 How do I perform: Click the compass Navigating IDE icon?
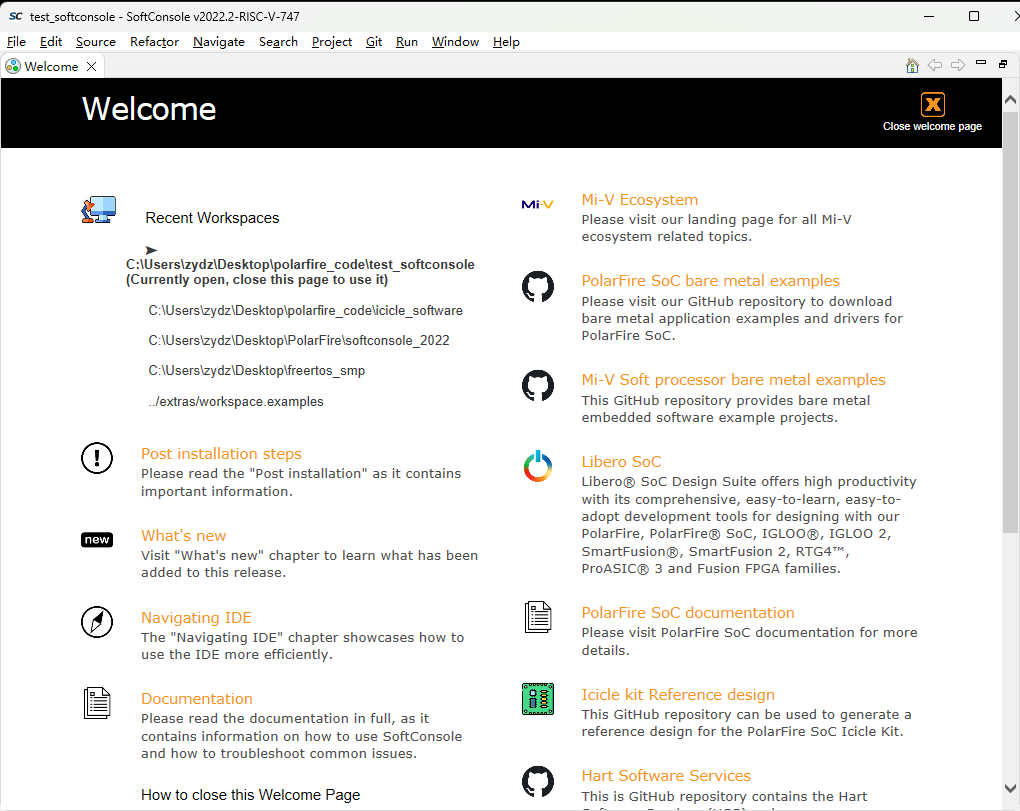pos(97,622)
